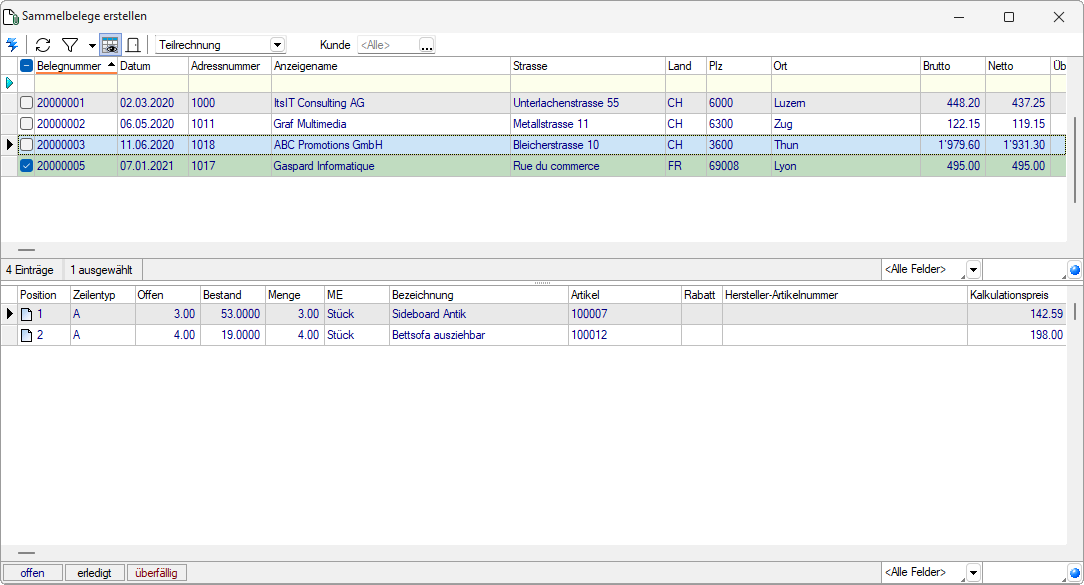1084x585 pixels.
Task: Expand the upper Alle Felder field dropdown
Action: [x=973, y=270]
